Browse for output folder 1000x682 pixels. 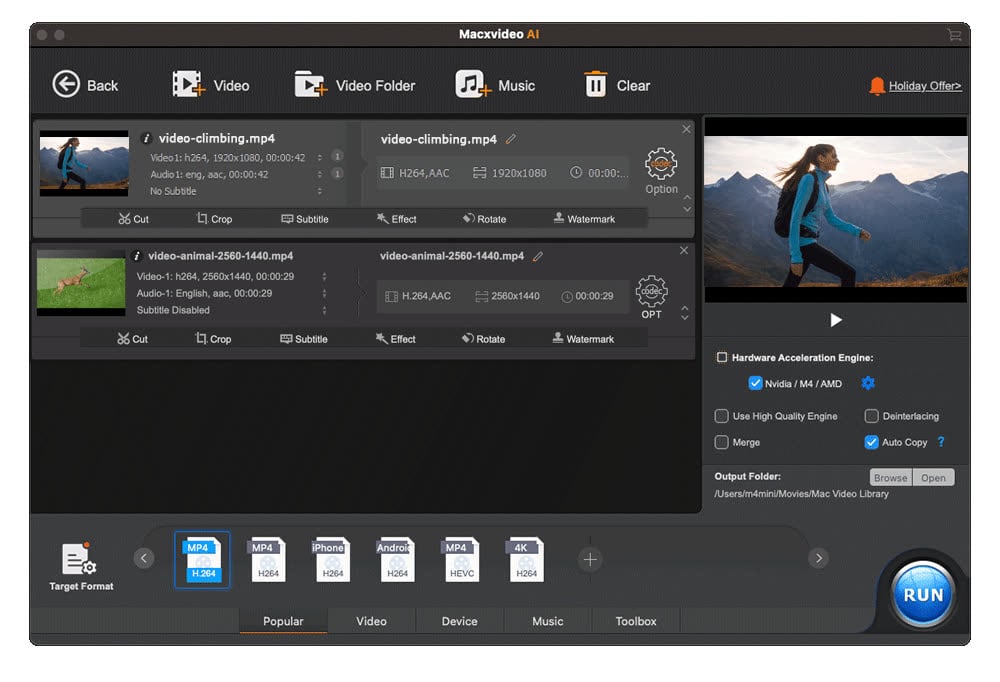pos(890,477)
